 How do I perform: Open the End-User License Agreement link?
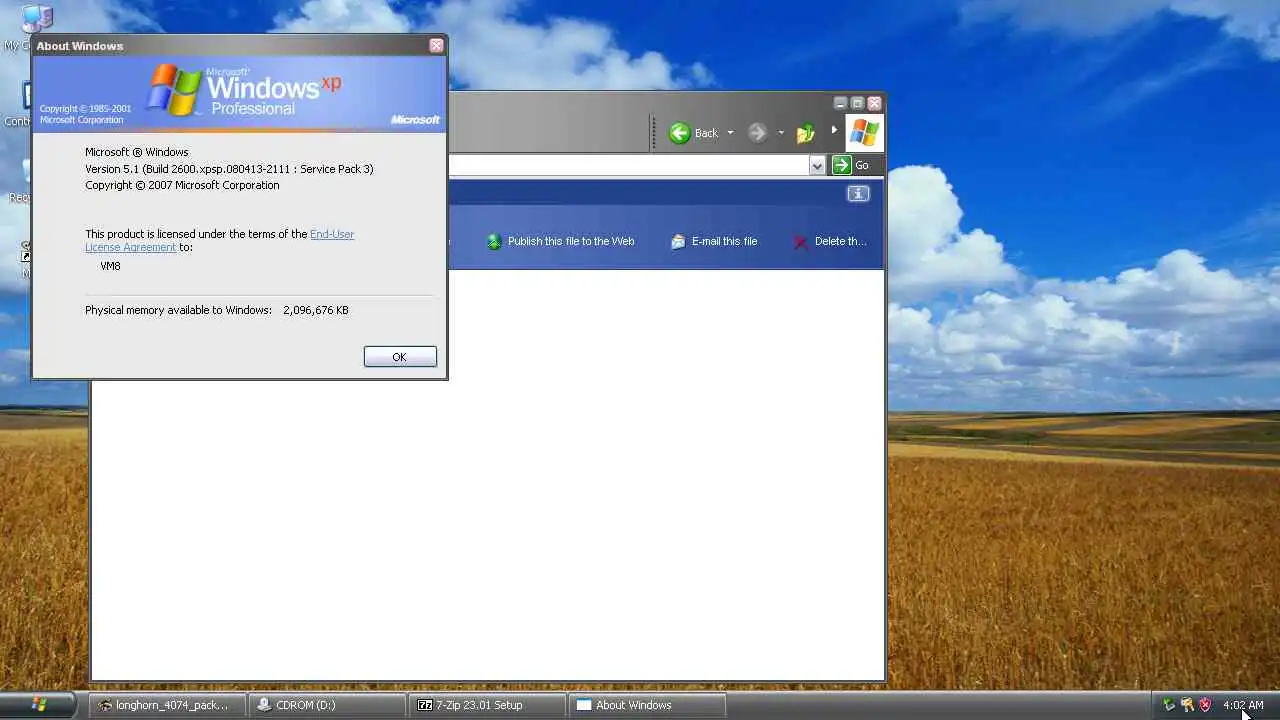point(219,240)
